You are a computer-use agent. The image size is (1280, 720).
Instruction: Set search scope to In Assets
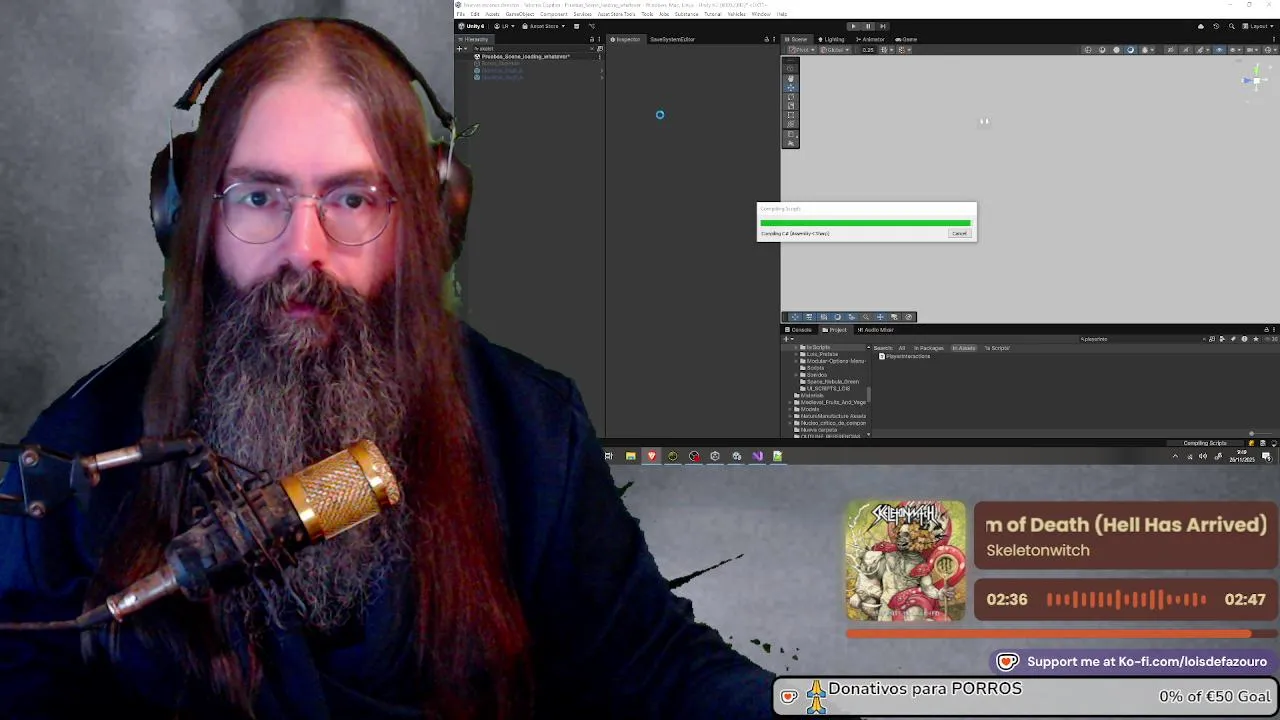964,348
